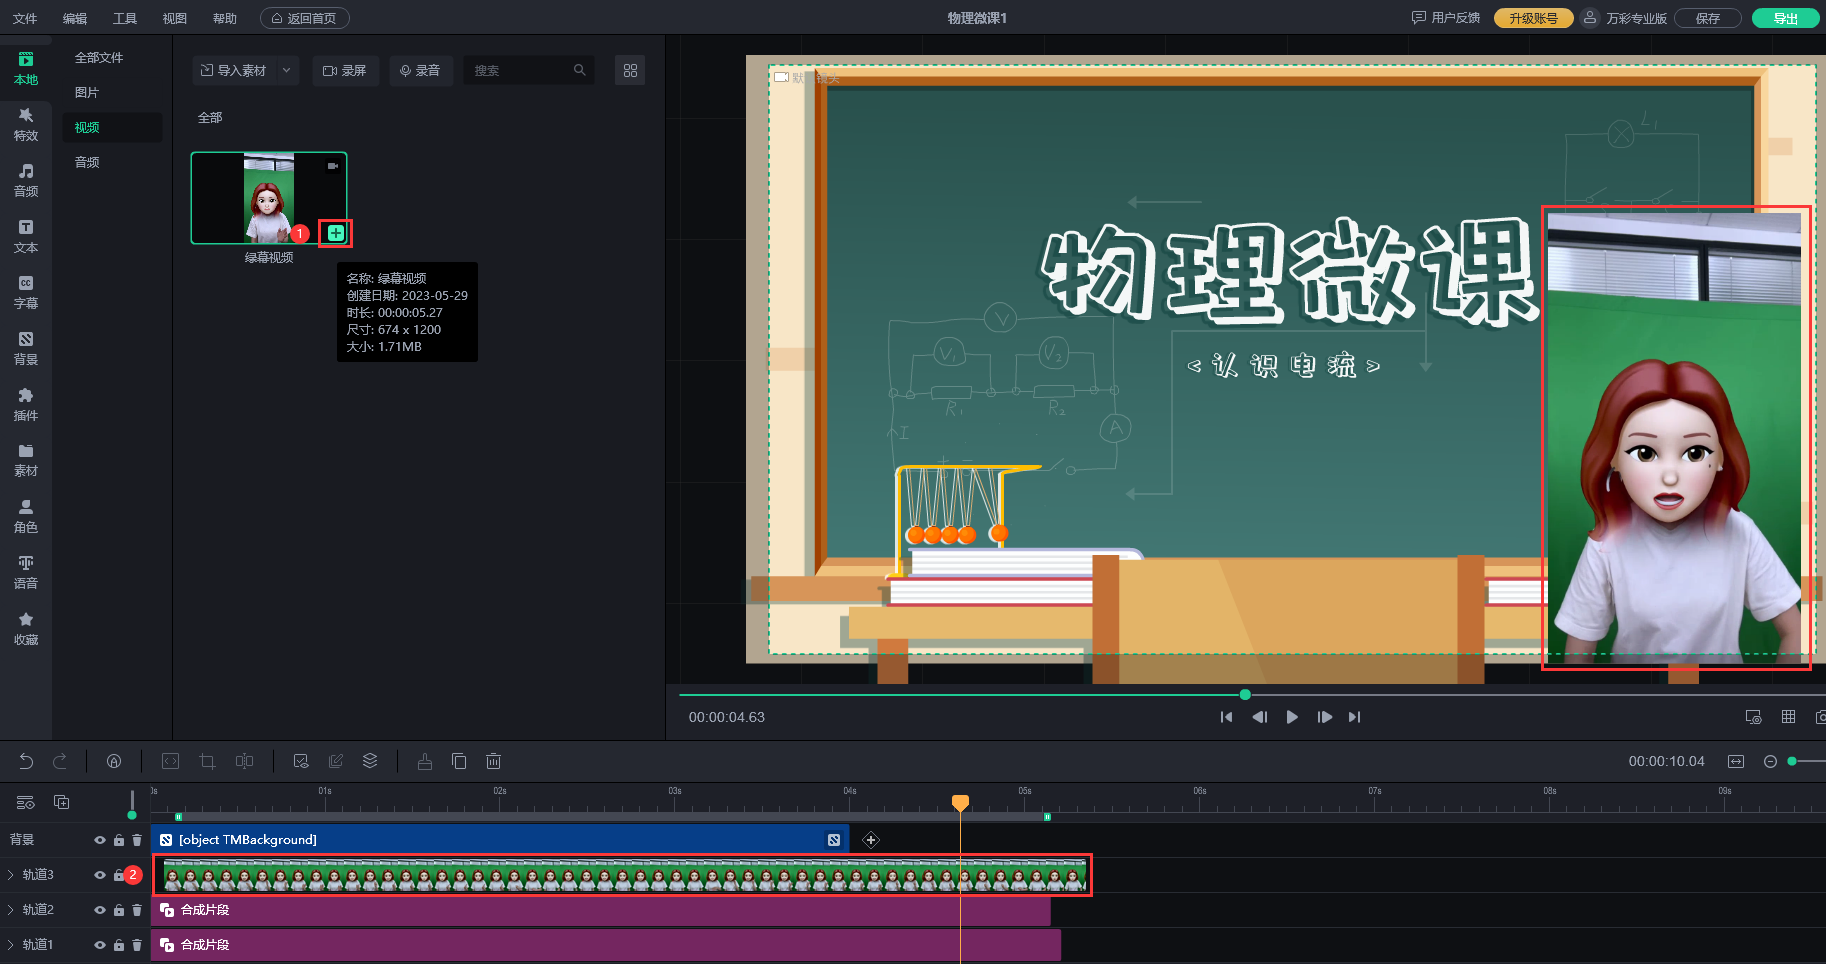The image size is (1826, 964).
Task: Click the 返回首页 button
Action: [305, 18]
